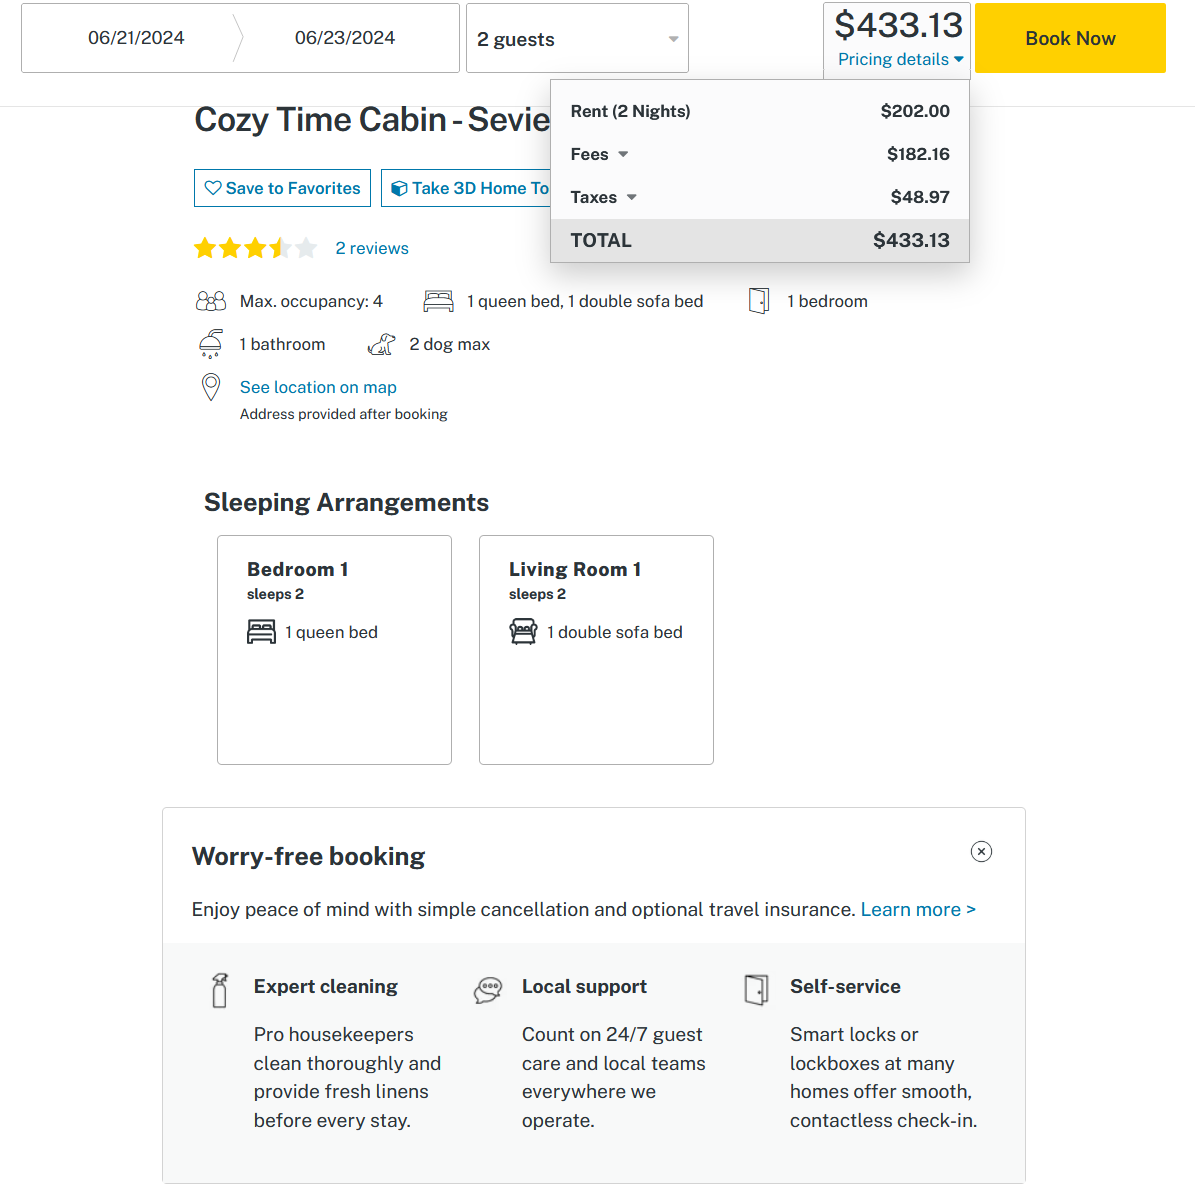The image size is (1195, 1192).
Task: Click the star rating display
Action: [255, 248]
